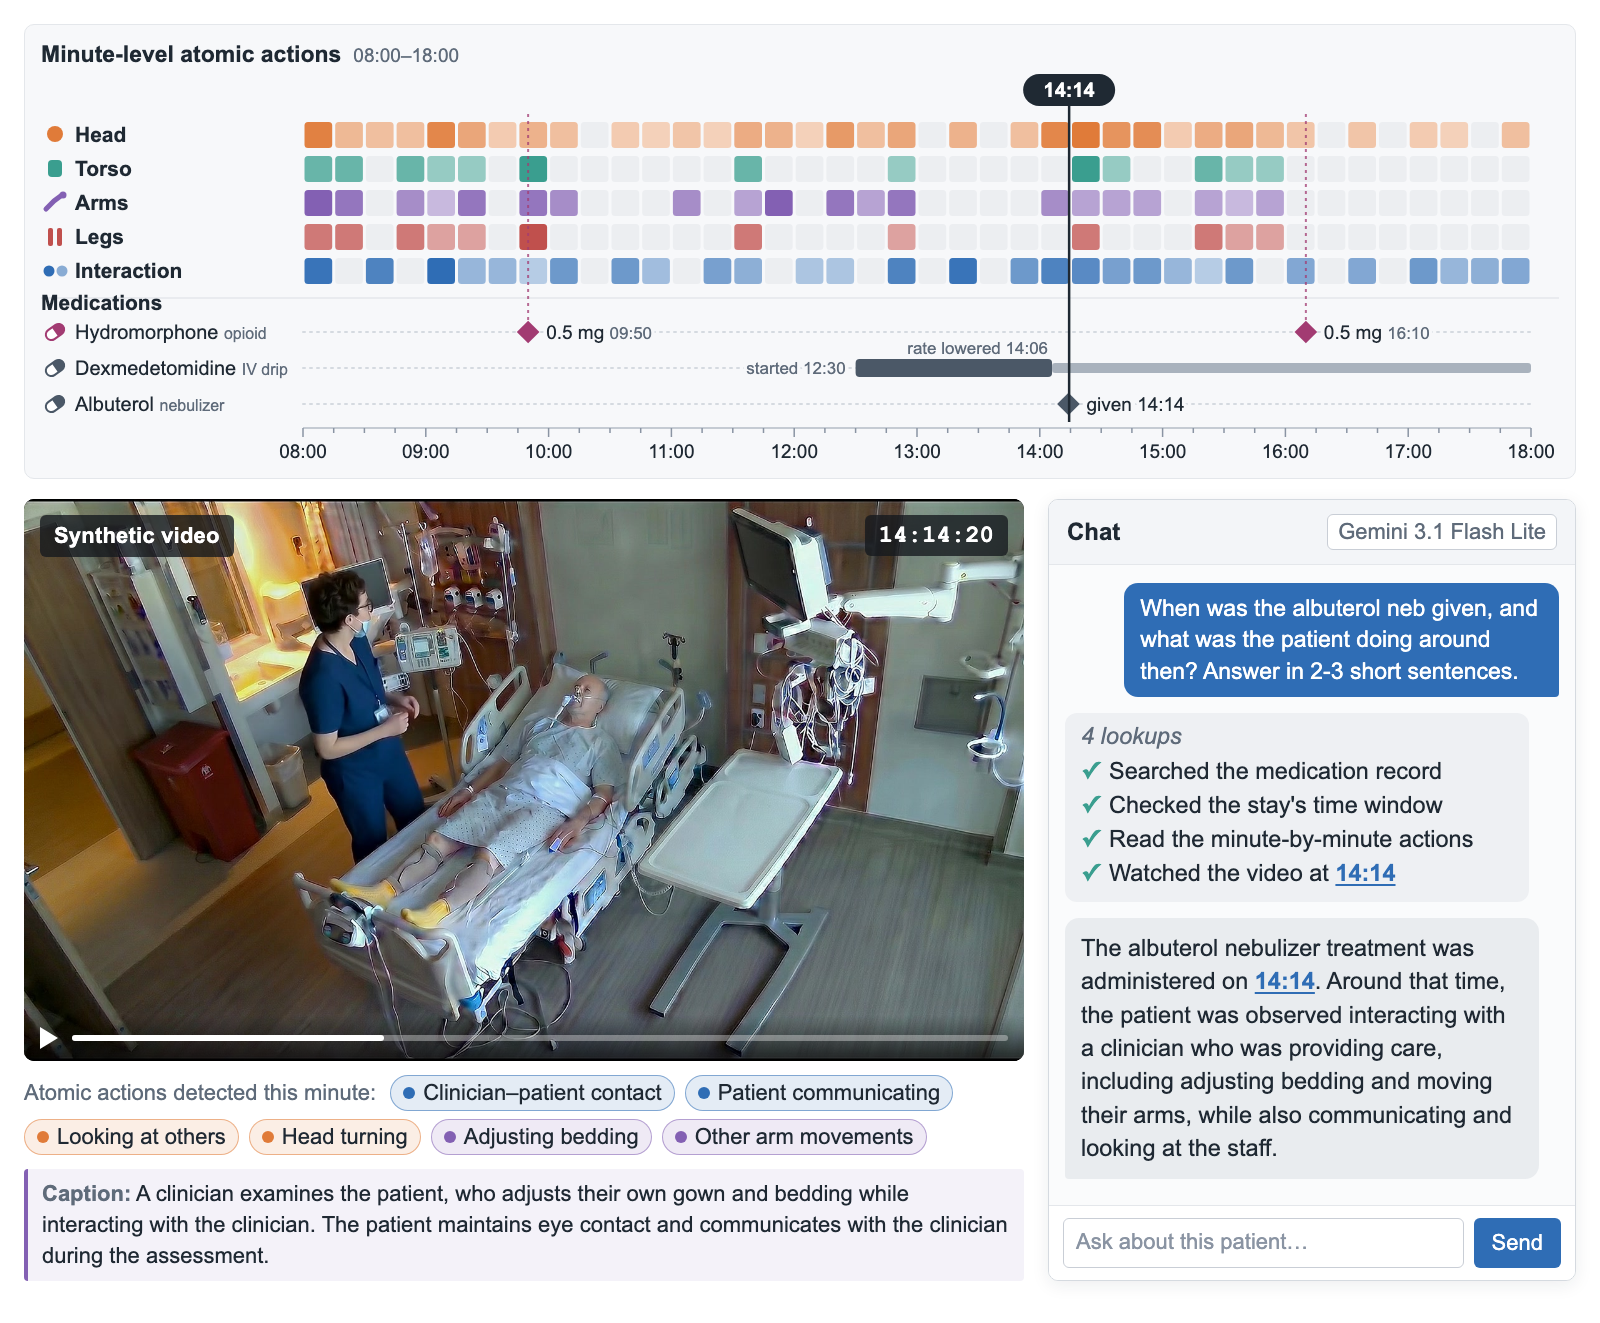Screen dimensions: 1600x1323
Task: Click the 14:14:20 video timestamp
Action: pos(936,535)
